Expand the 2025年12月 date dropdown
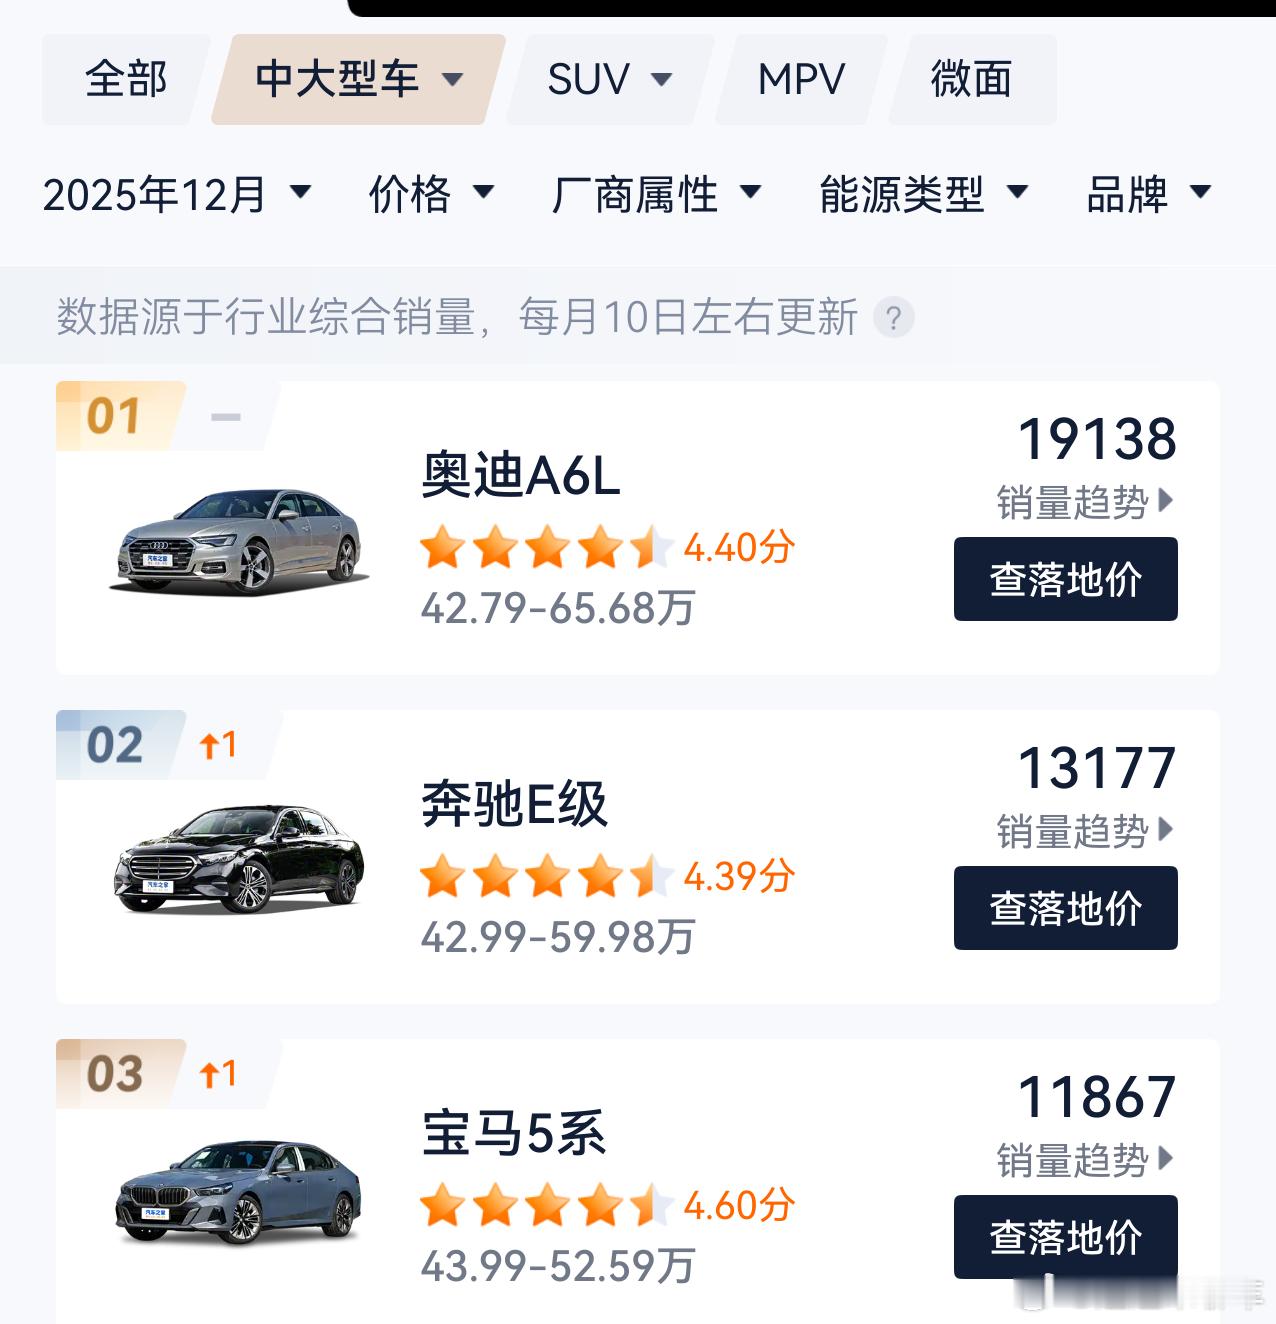1276x1324 pixels. pos(177,194)
